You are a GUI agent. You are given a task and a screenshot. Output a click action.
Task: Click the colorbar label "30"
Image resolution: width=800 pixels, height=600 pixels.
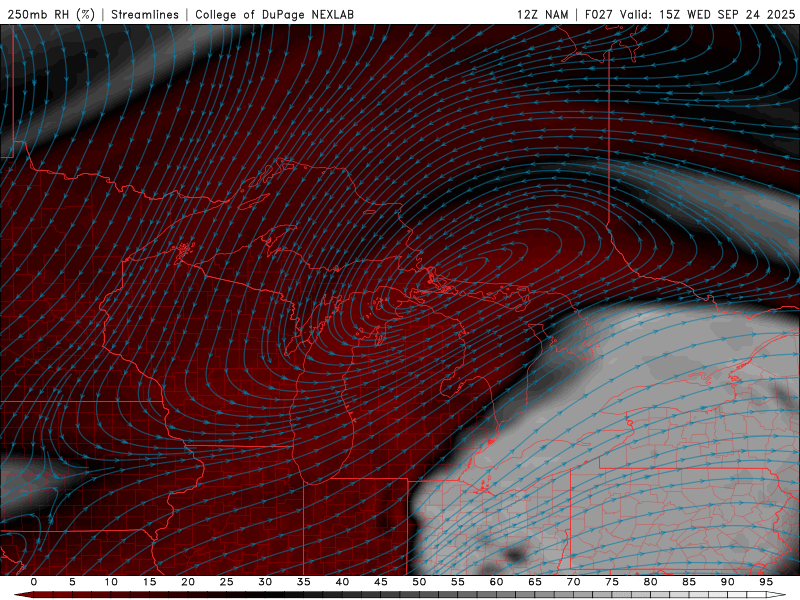[x=265, y=582]
